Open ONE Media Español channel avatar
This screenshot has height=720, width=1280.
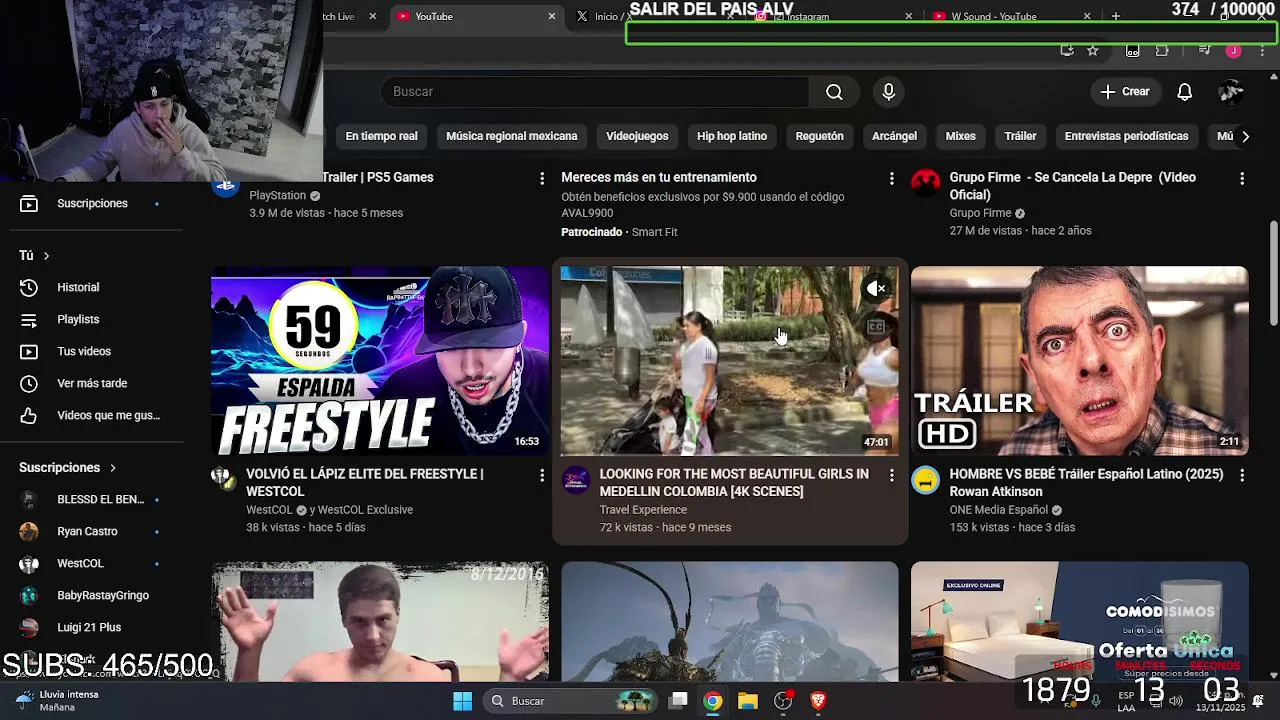(926, 480)
